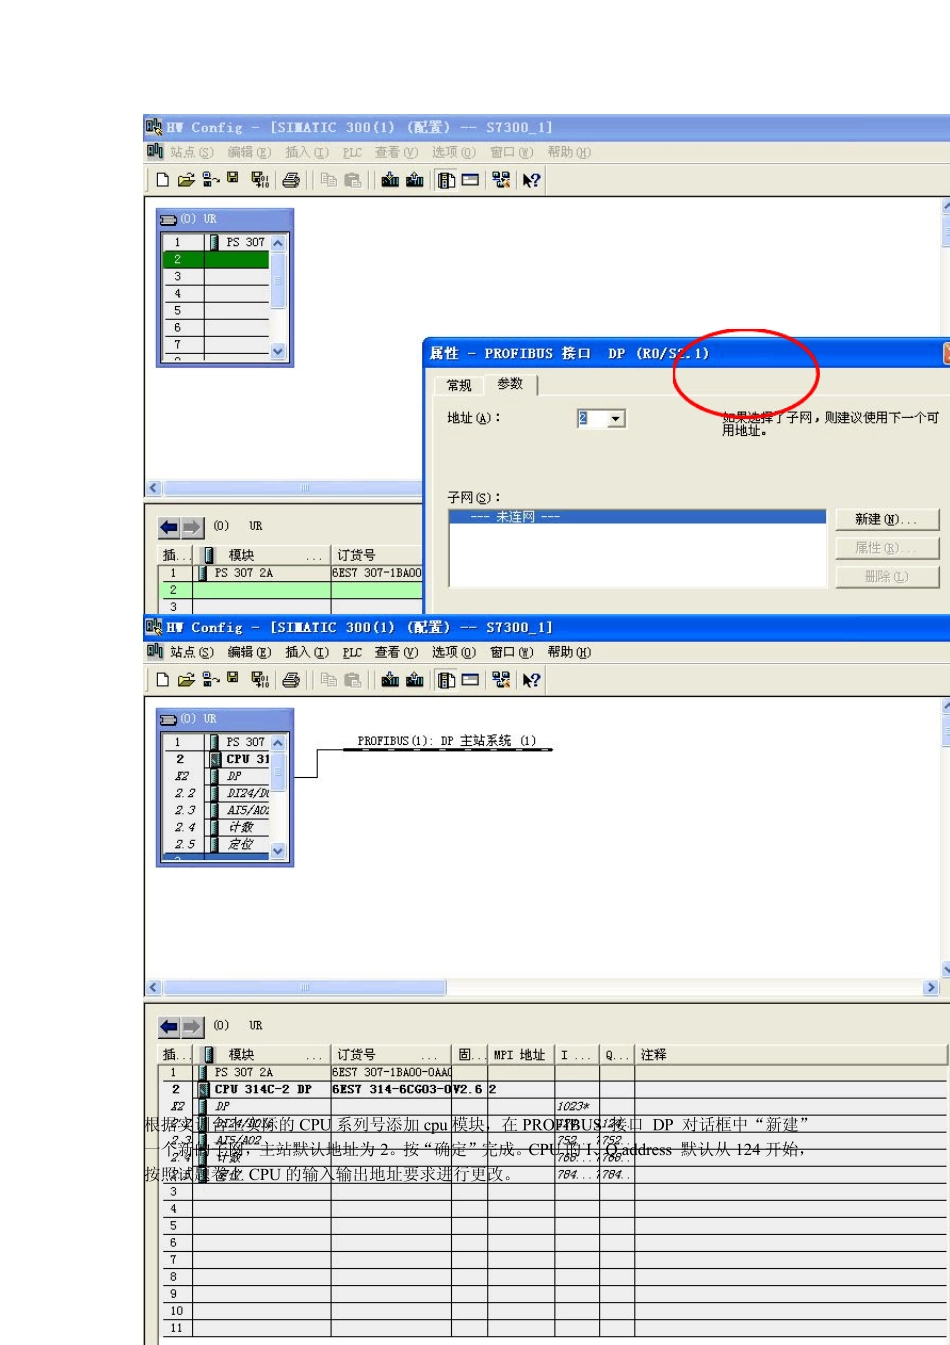Click Save icon in lower HW Config toolbar
Viewport: 950px width, 1345px height.
[233, 679]
